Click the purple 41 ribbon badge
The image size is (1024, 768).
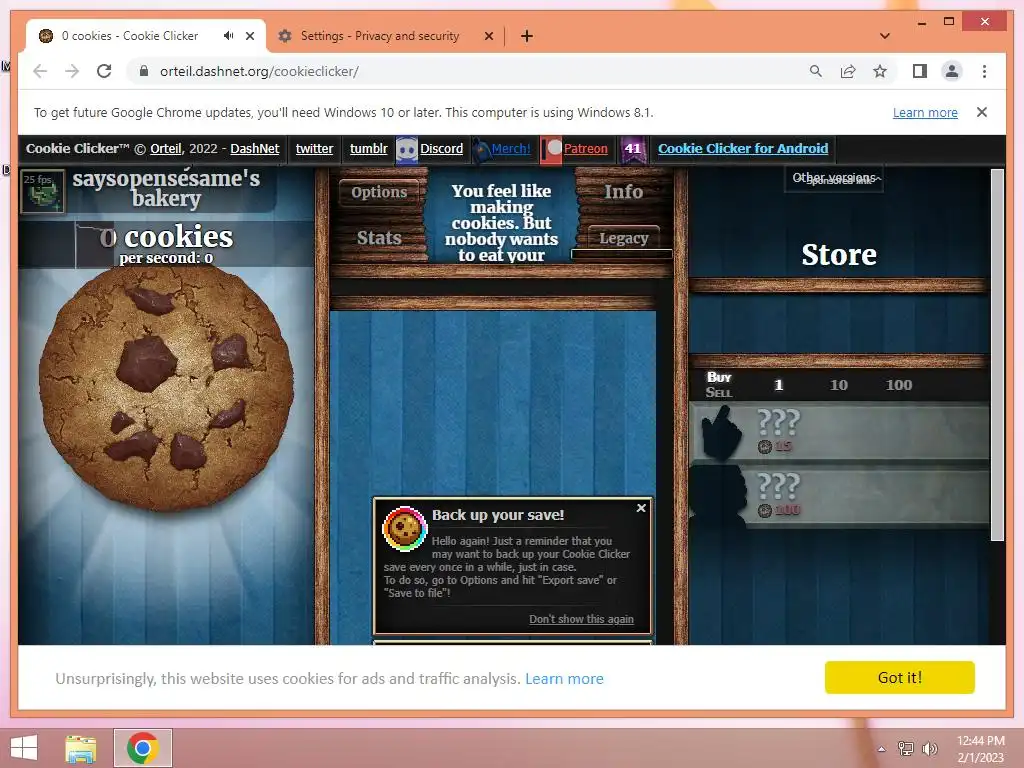coord(633,150)
